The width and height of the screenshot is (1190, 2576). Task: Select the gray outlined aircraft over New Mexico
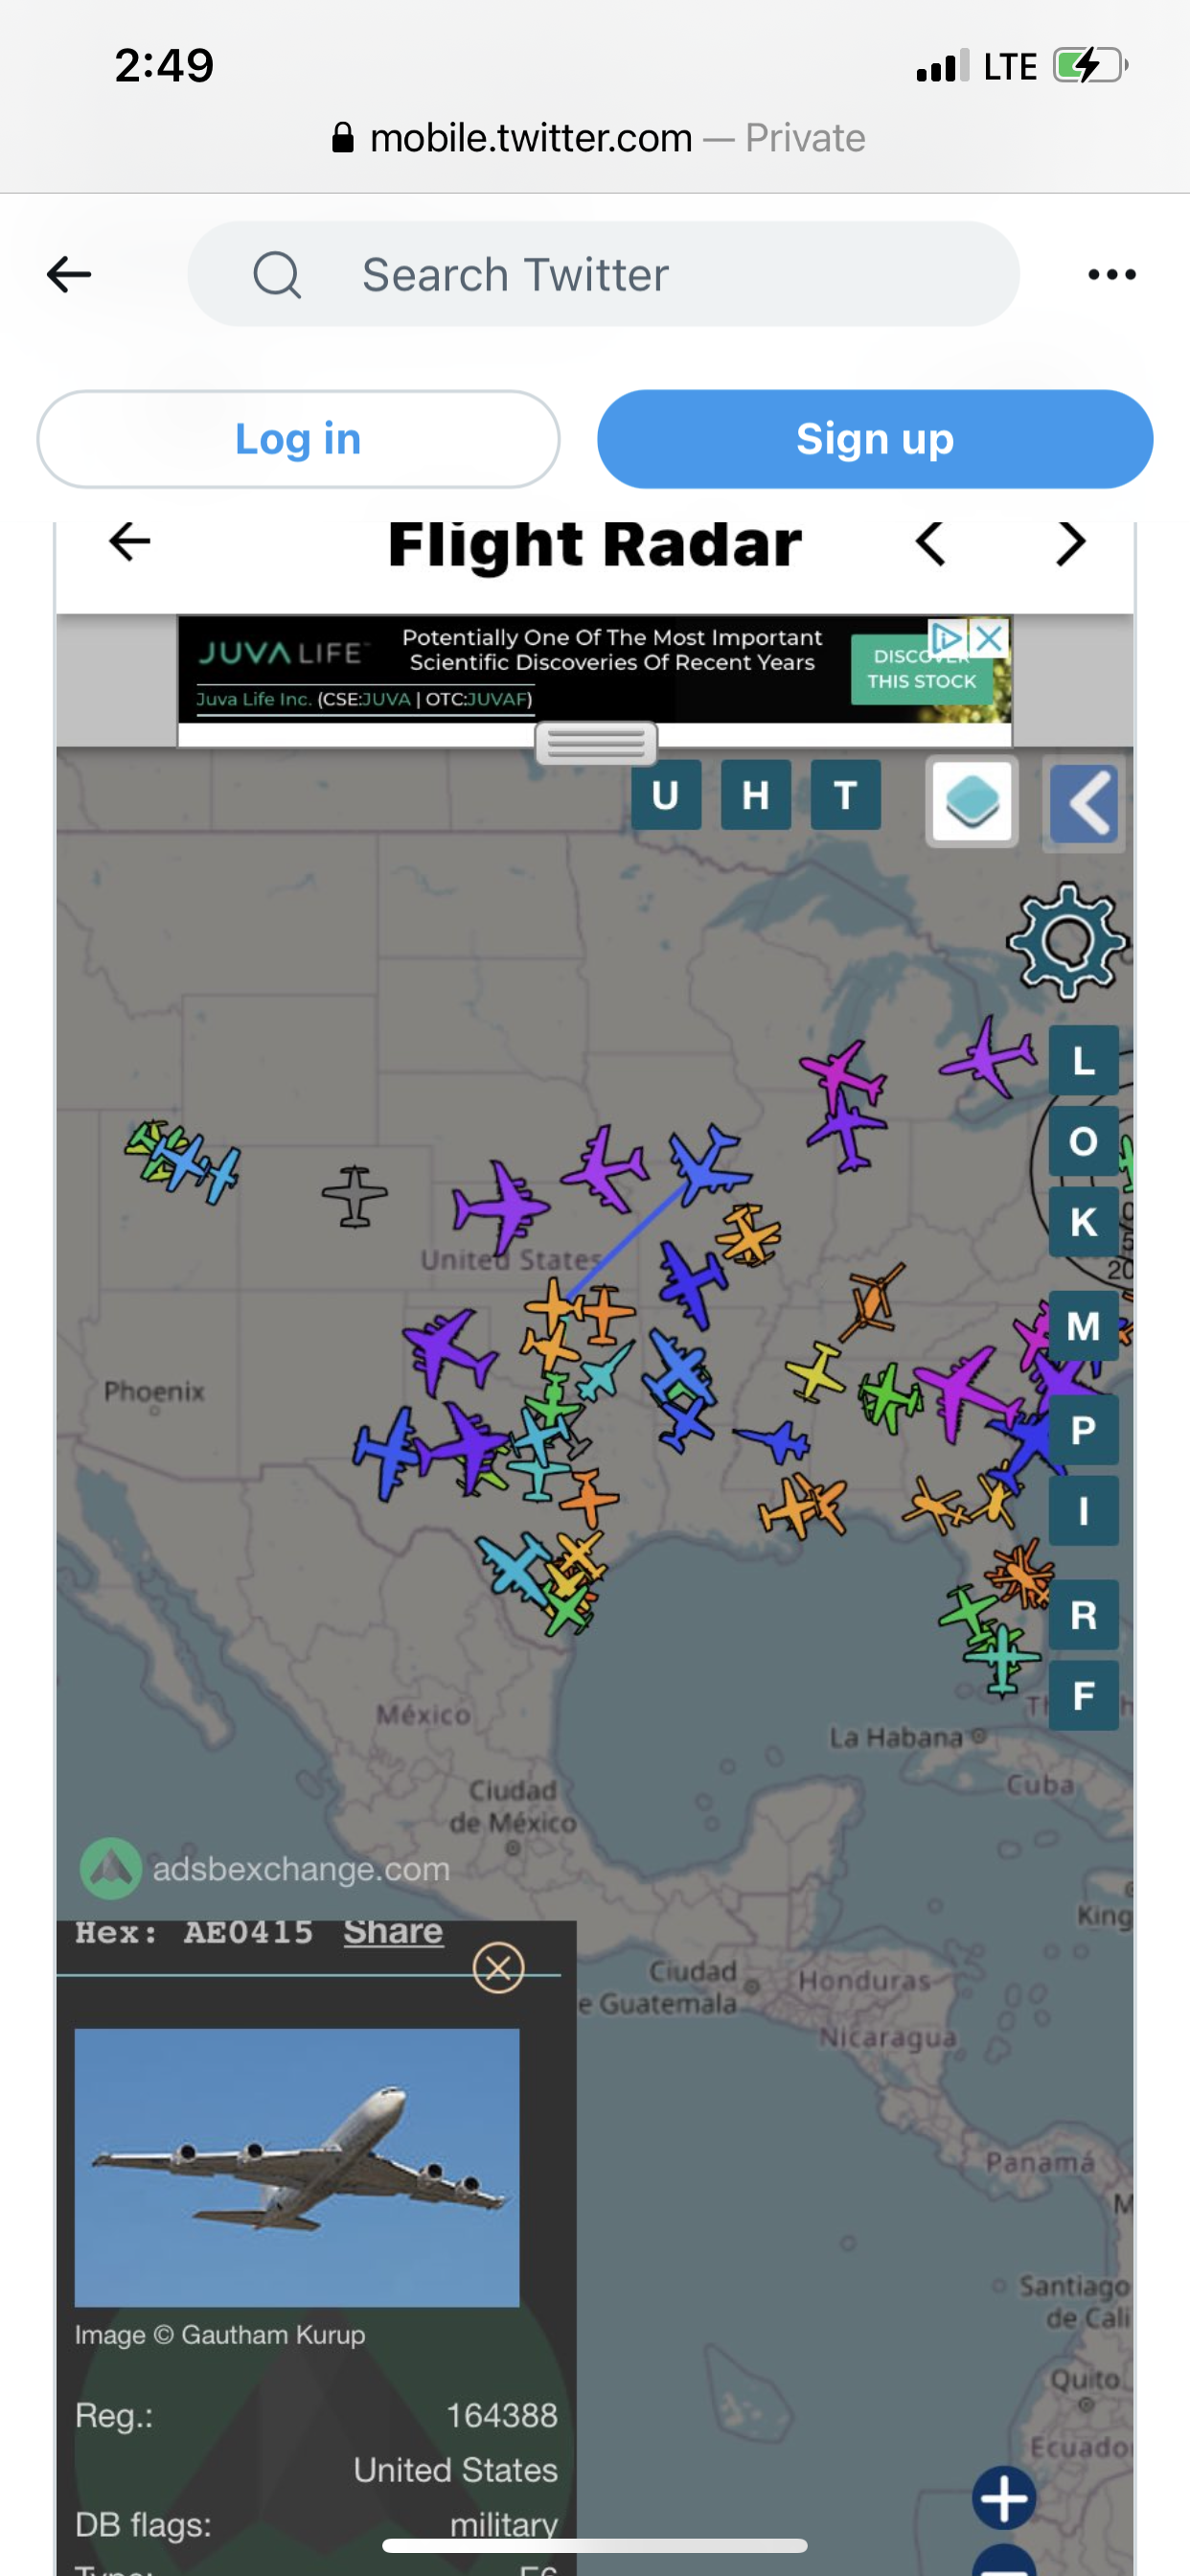click(354, 1195)
